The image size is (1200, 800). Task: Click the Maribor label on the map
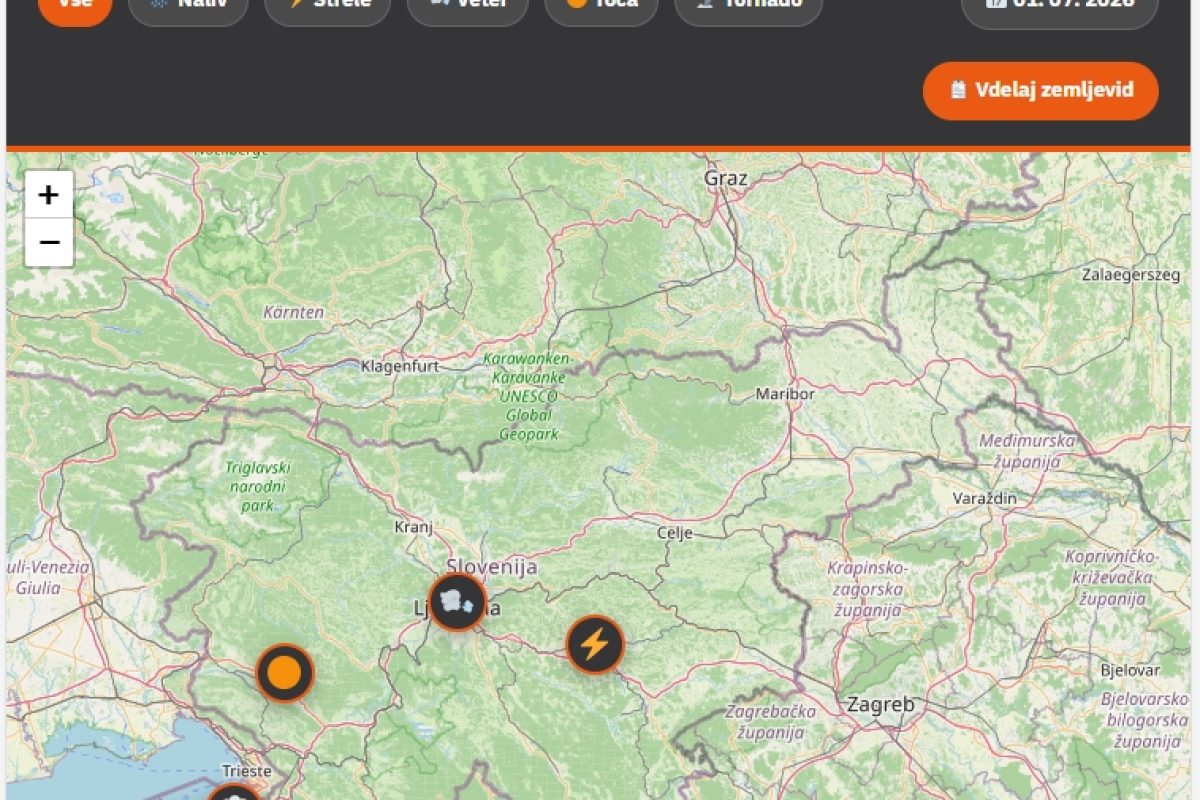tap(785, 394)
